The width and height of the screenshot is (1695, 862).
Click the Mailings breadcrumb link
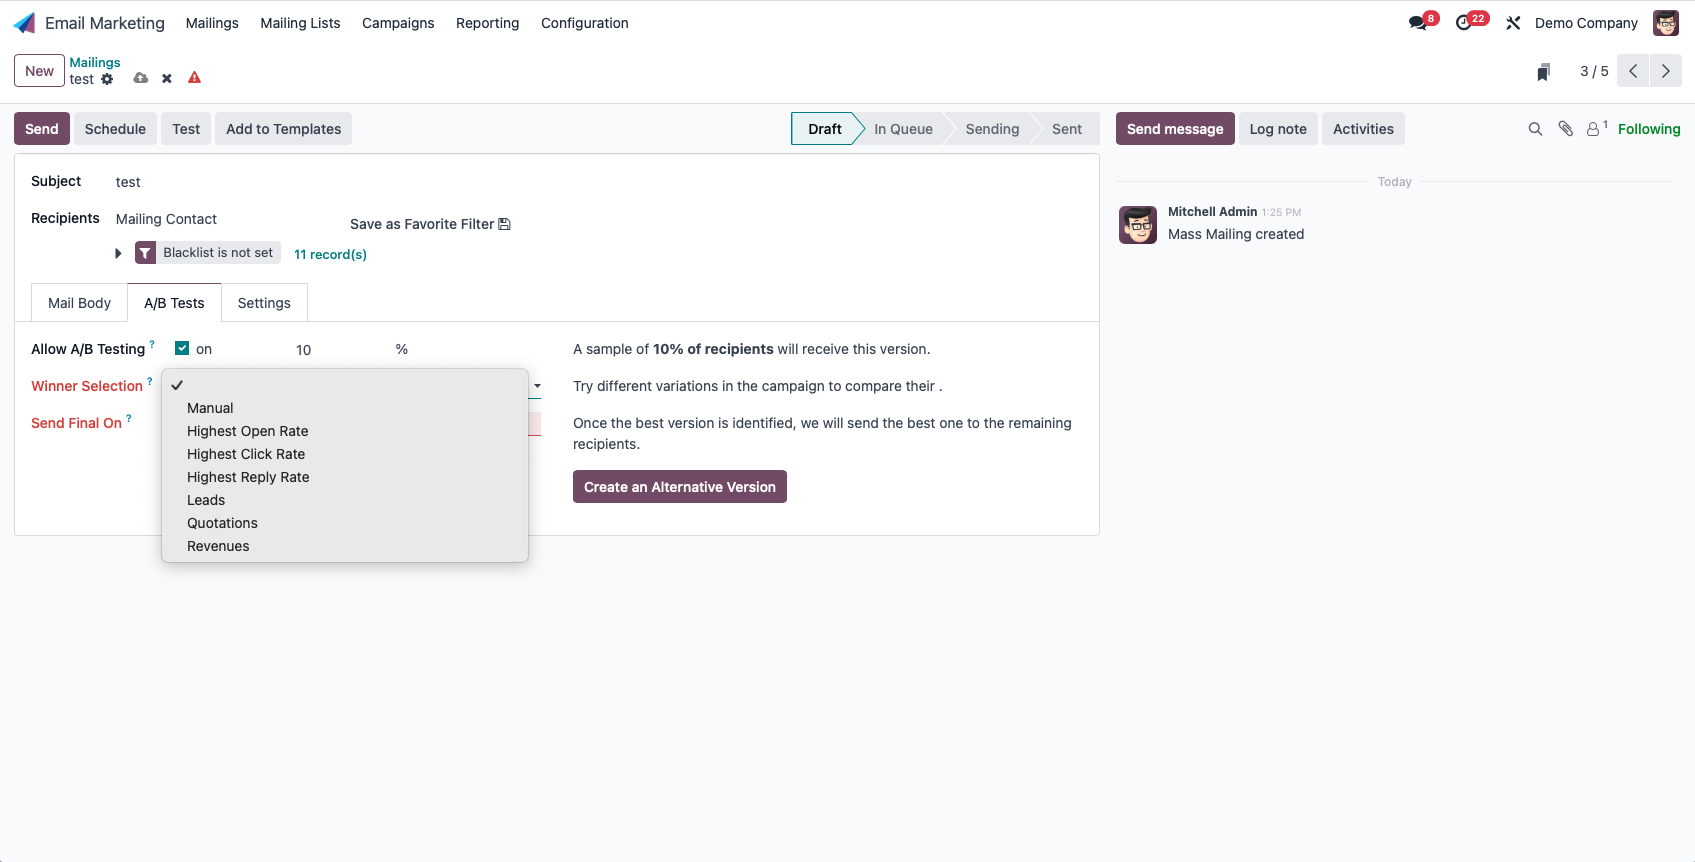(95, 62)
